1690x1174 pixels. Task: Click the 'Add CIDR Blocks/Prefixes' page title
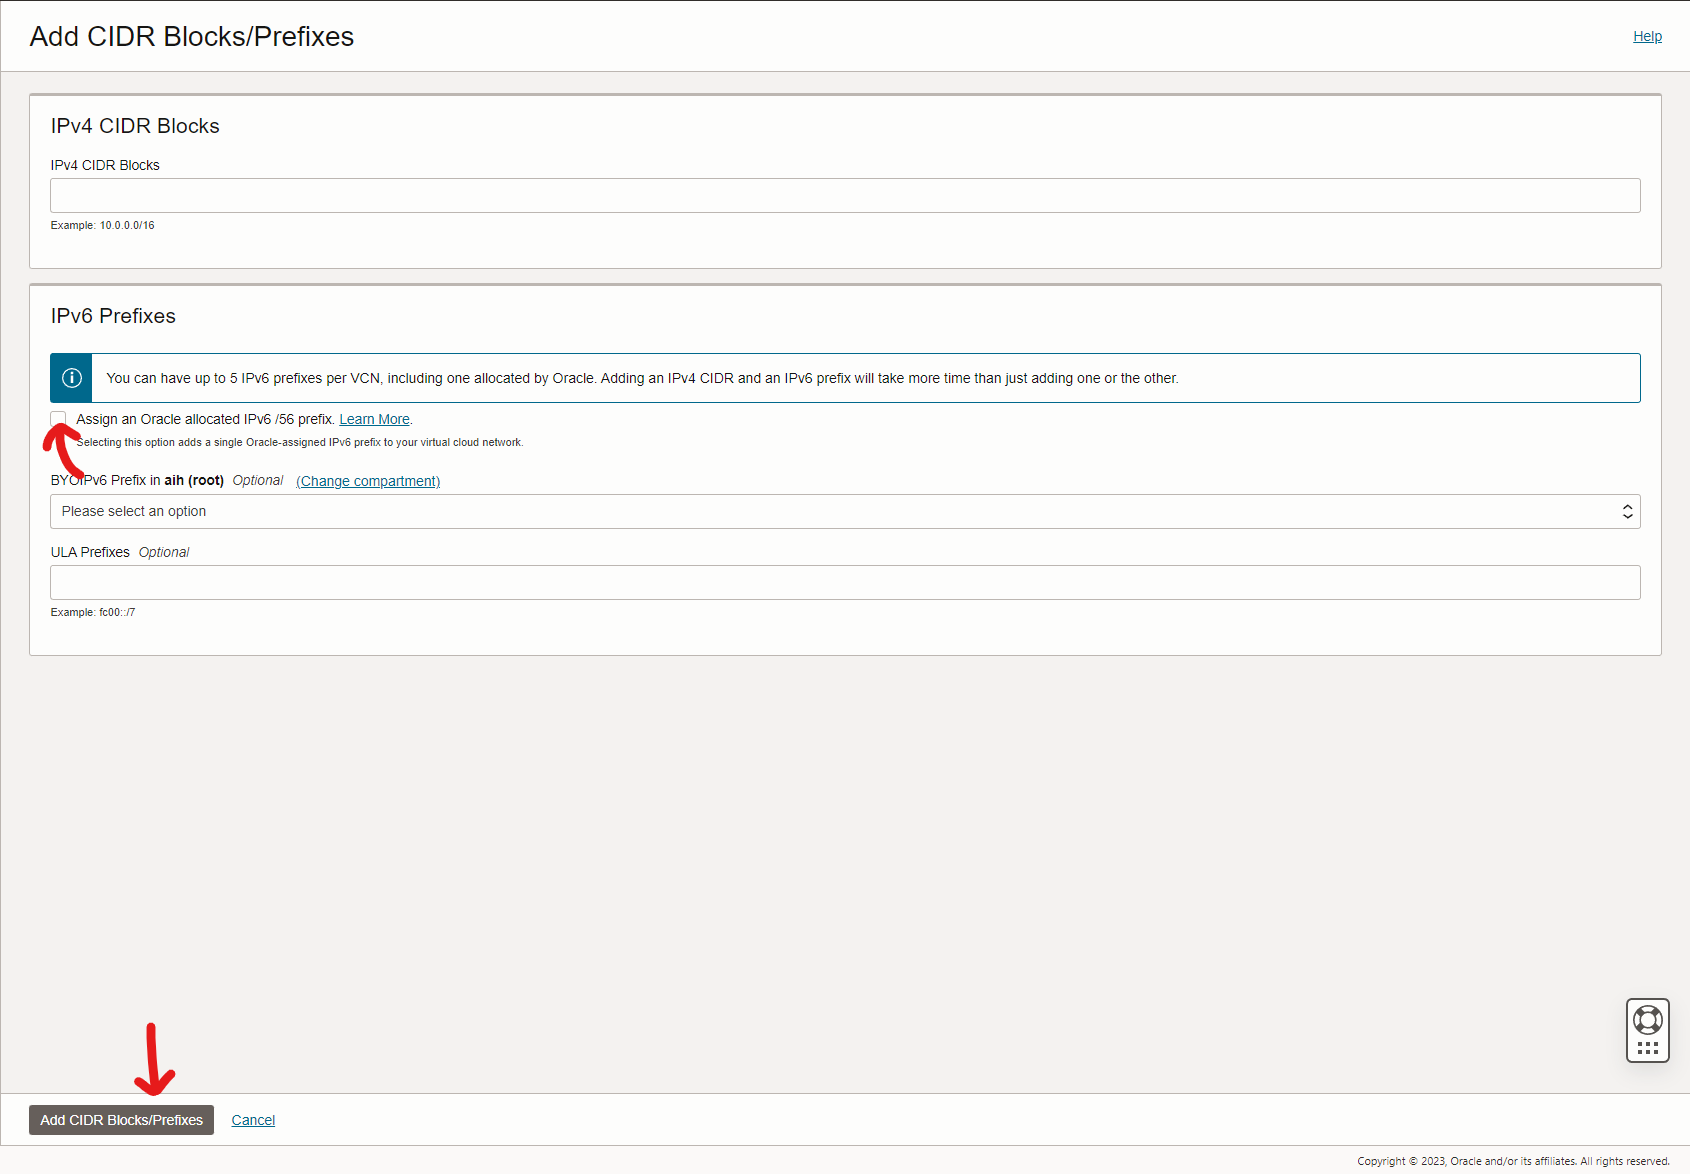(192, 37)
